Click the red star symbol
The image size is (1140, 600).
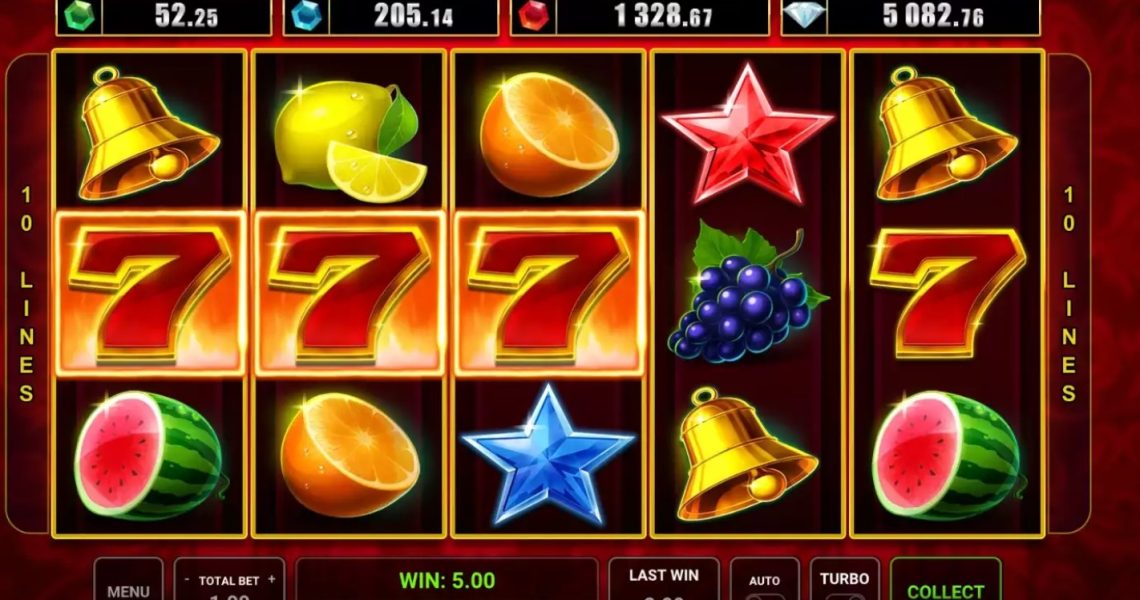click(x=747, y=136)
